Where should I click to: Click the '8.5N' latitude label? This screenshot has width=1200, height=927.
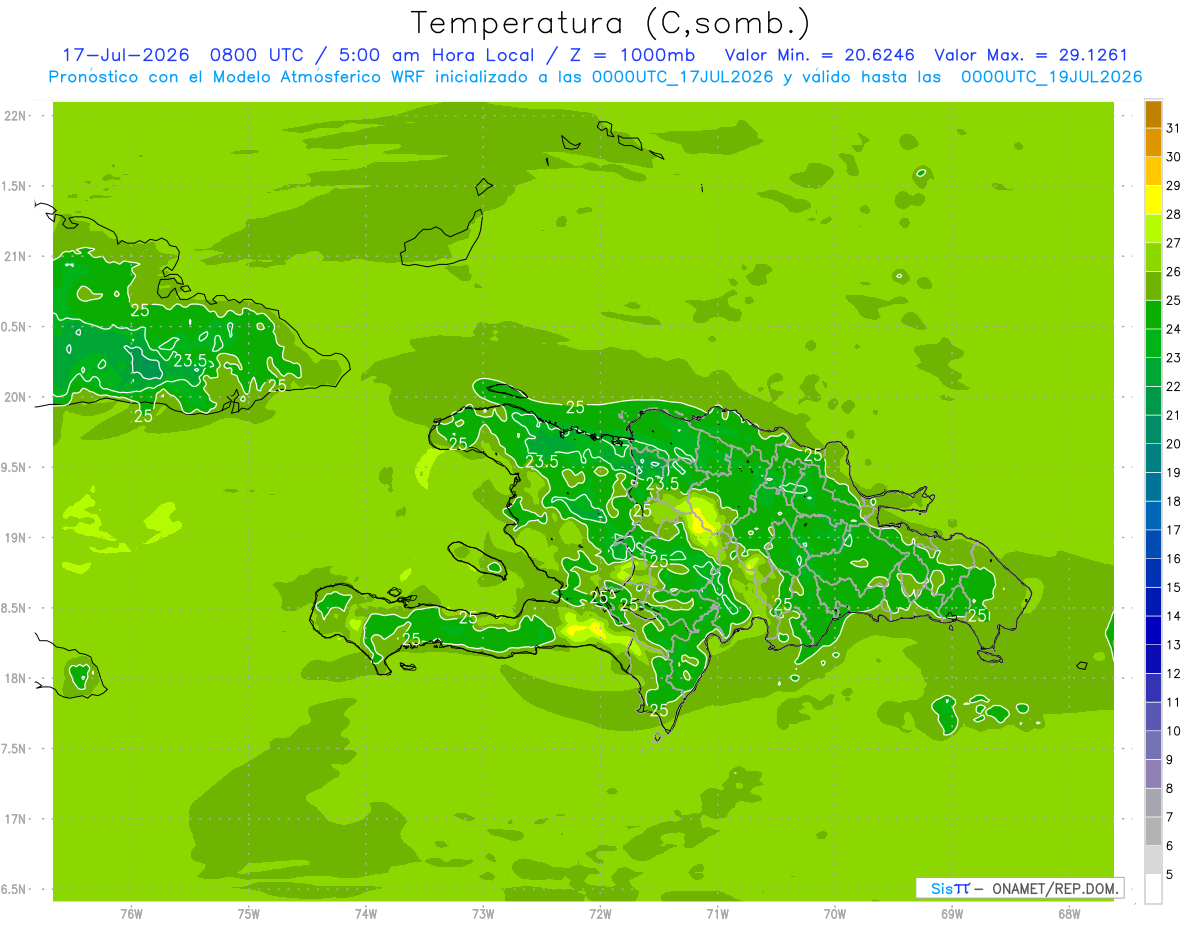(14, 608)
